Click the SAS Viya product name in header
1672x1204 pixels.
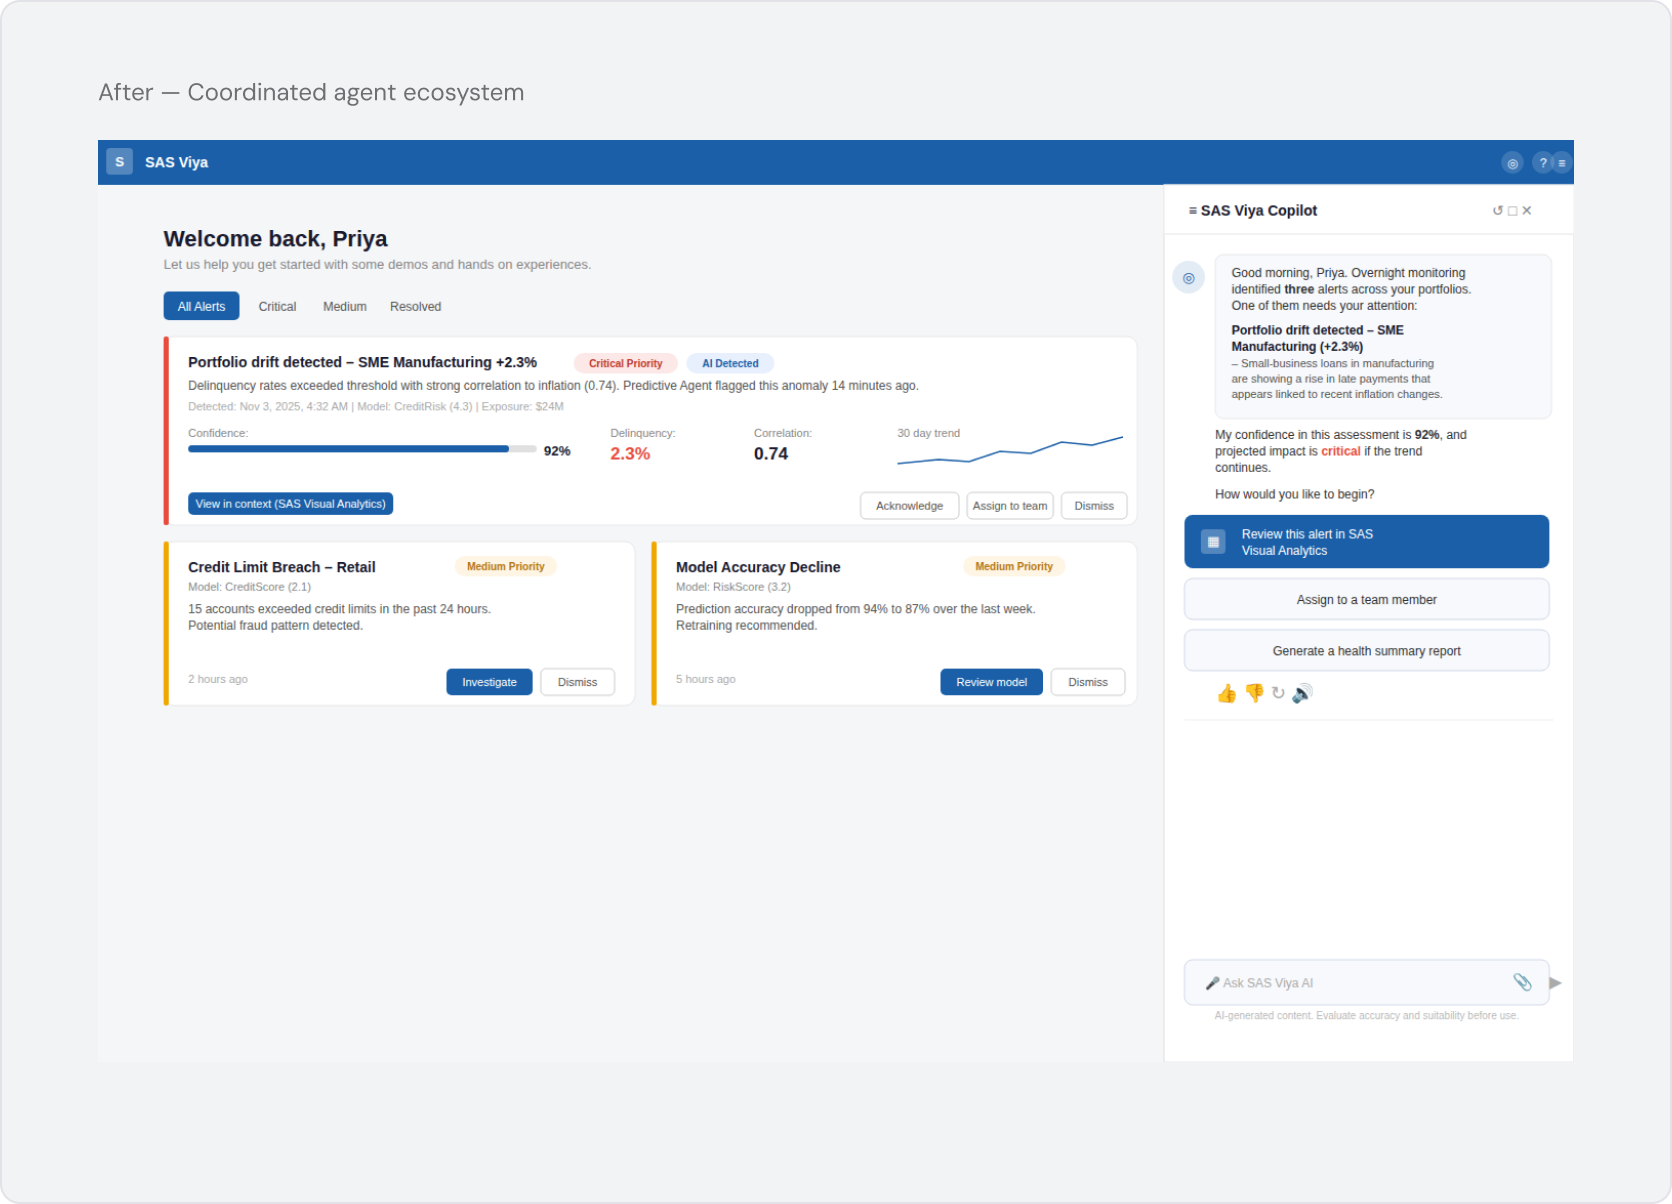176,162
